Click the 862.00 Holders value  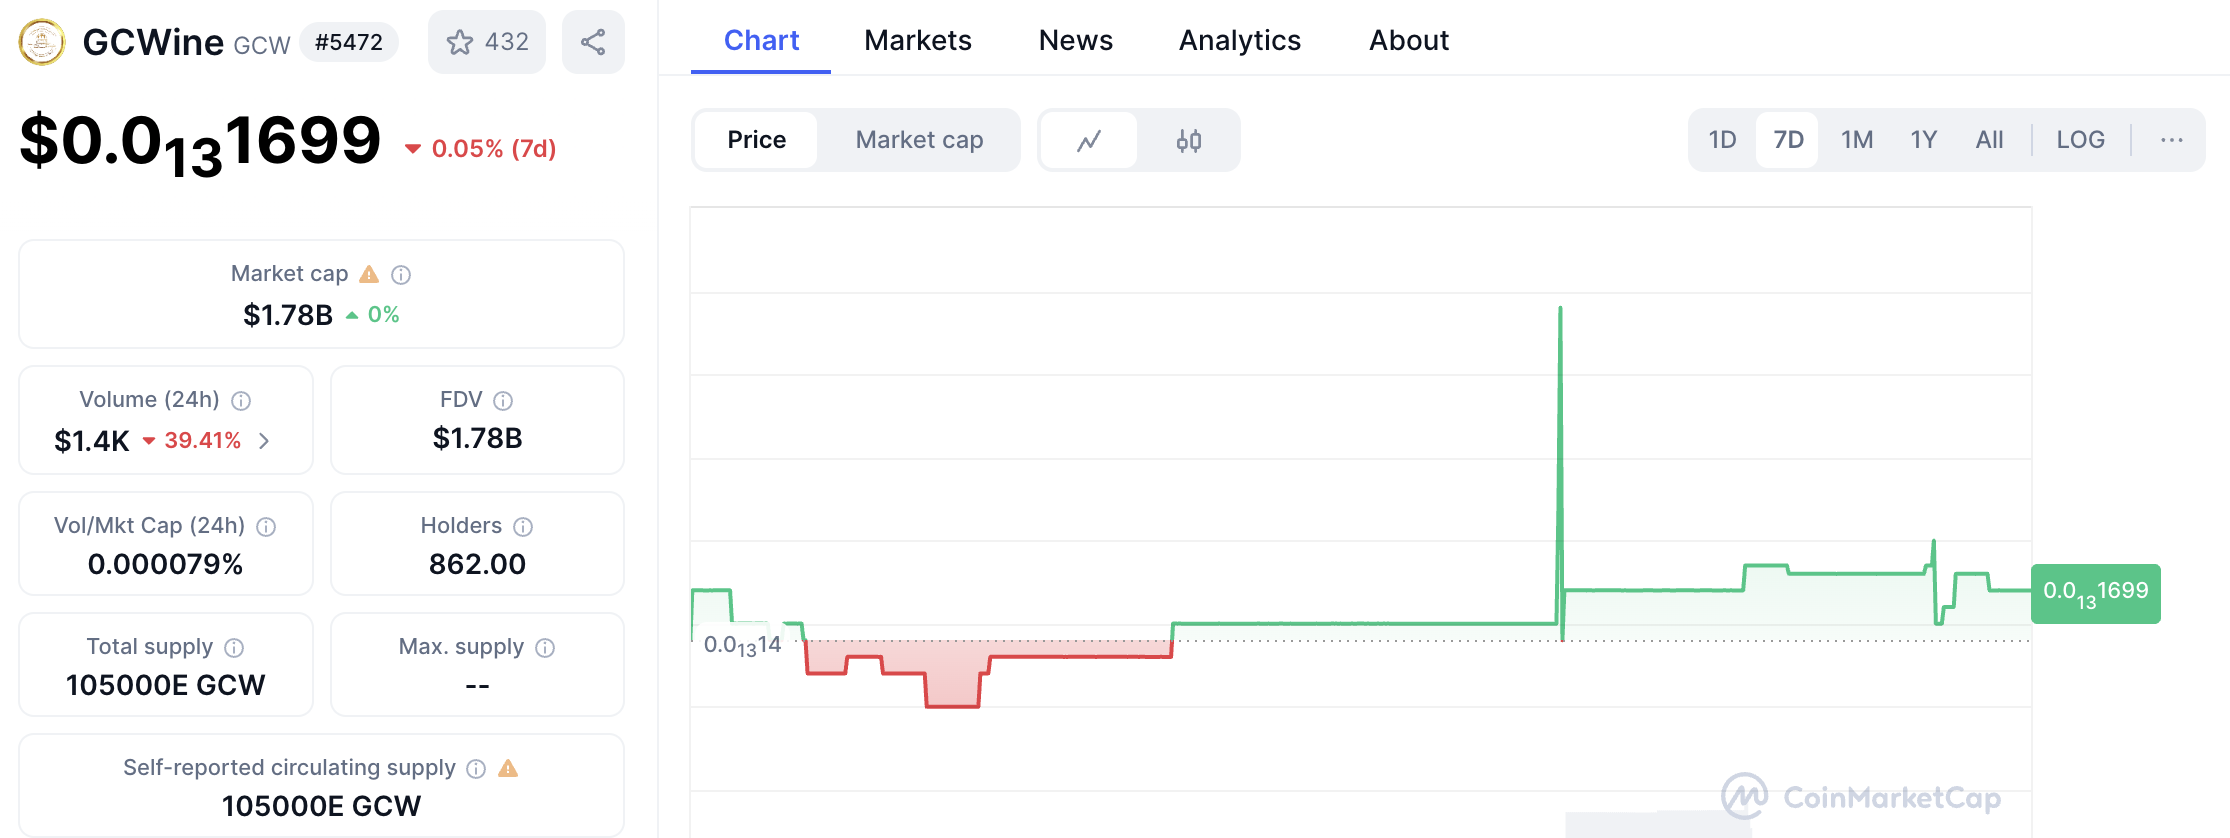click(477, 564)
